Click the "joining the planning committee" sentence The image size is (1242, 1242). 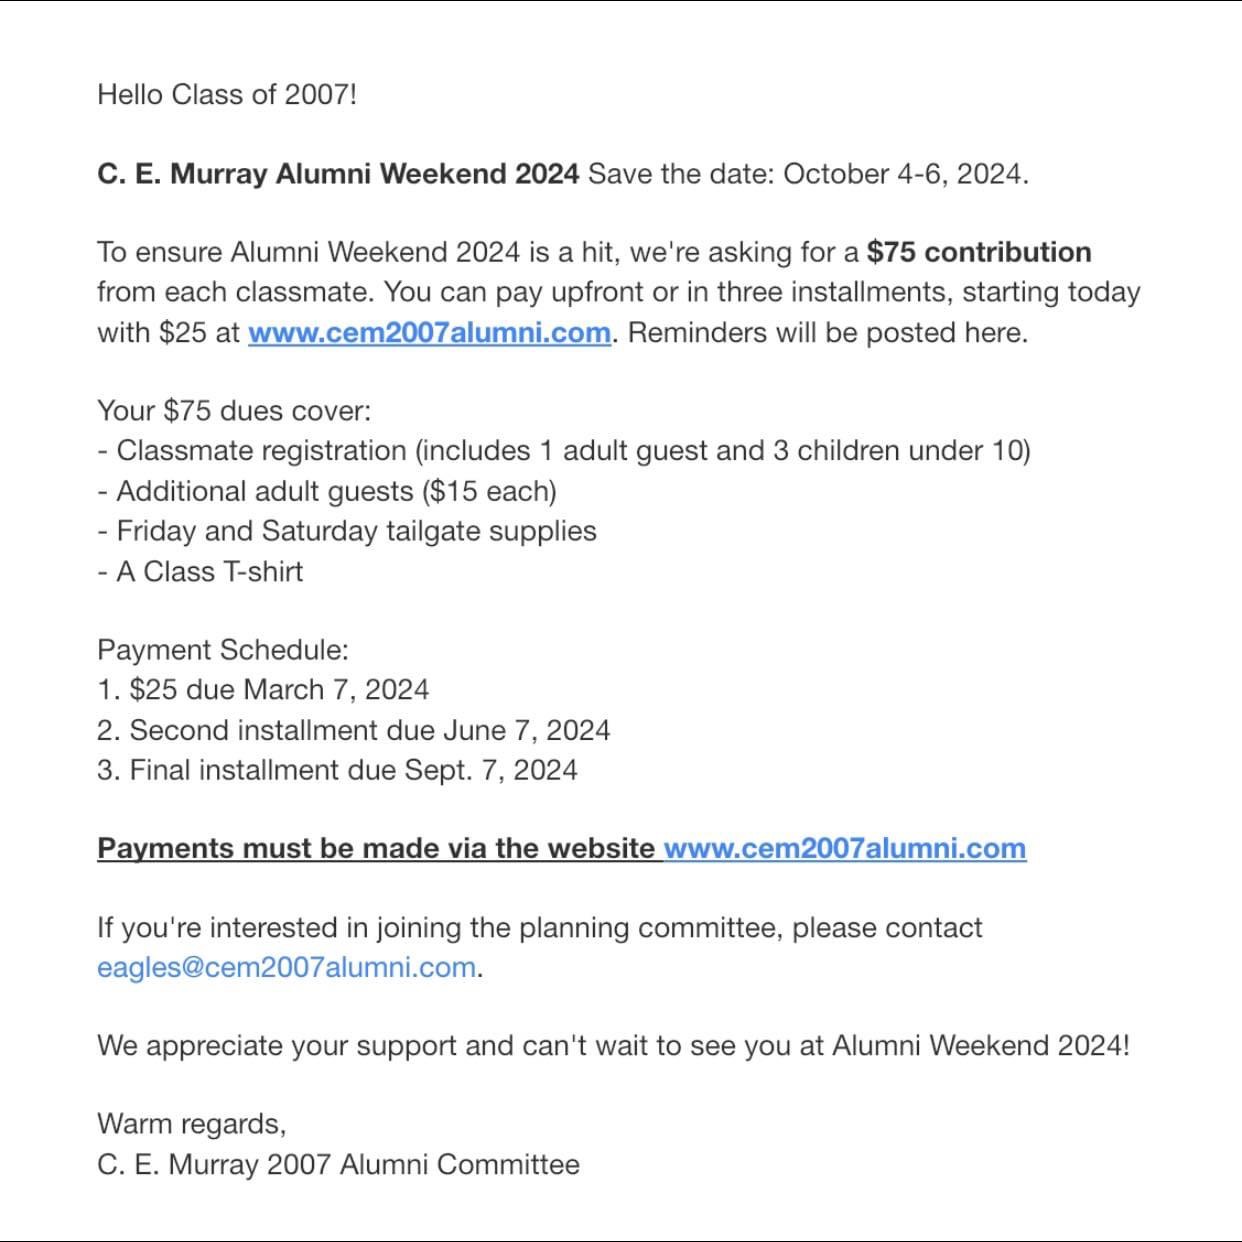(540, 928)
